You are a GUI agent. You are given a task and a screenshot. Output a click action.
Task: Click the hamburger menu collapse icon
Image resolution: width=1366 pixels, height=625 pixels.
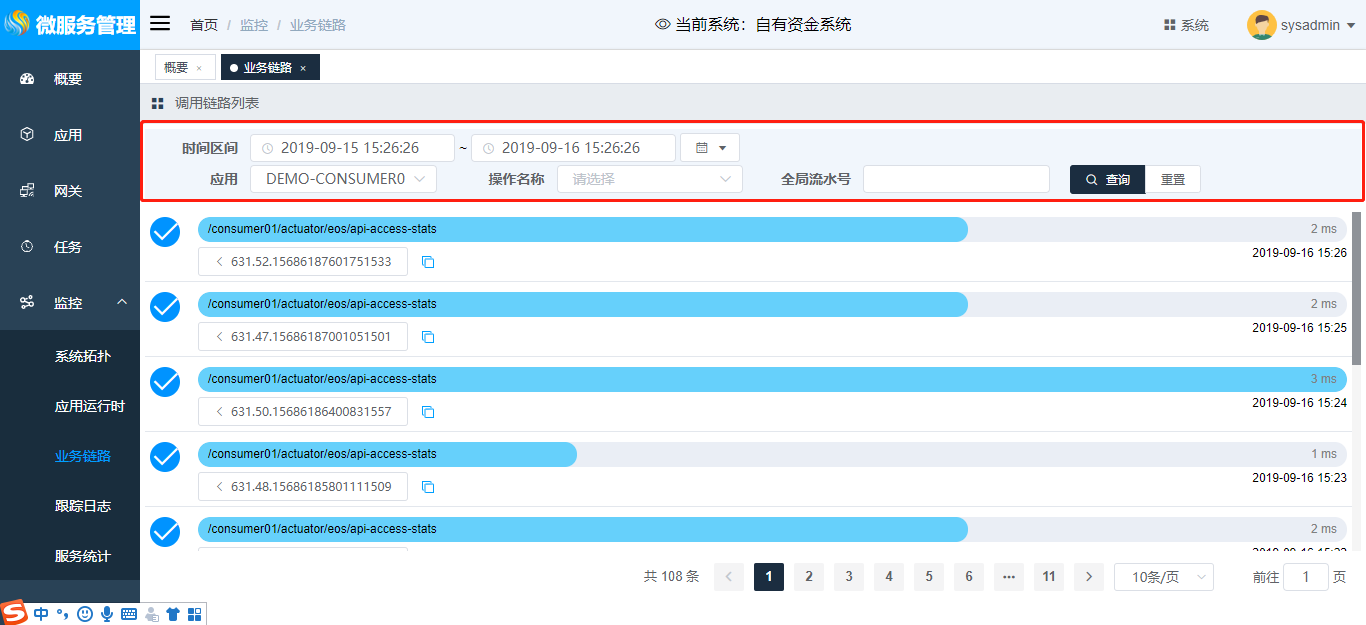click(x=160, y=24)
